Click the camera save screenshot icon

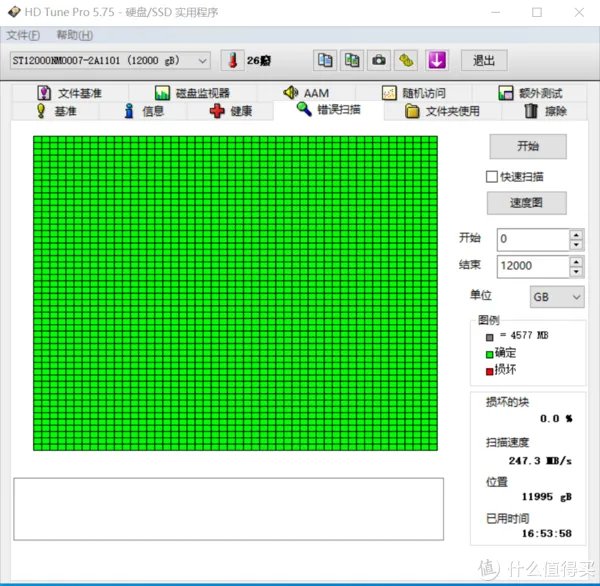(x=379, y=60)
